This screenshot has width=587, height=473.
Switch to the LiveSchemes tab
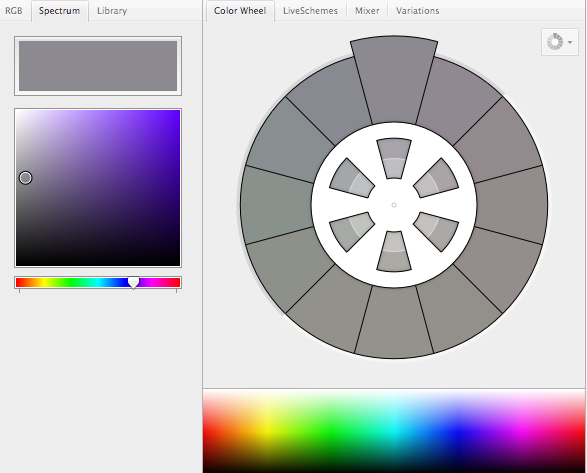pos(310,11)
